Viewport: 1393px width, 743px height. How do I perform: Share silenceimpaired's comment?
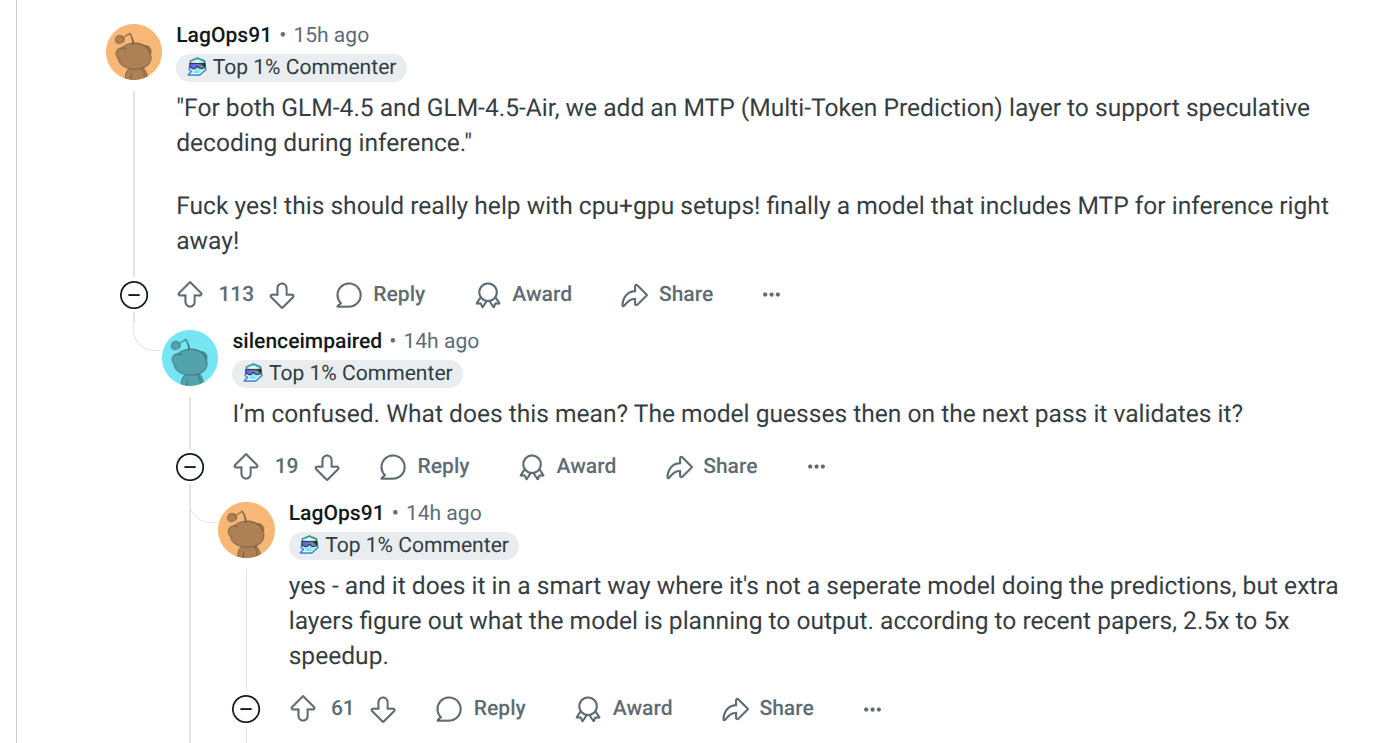[x=712, y=467]
